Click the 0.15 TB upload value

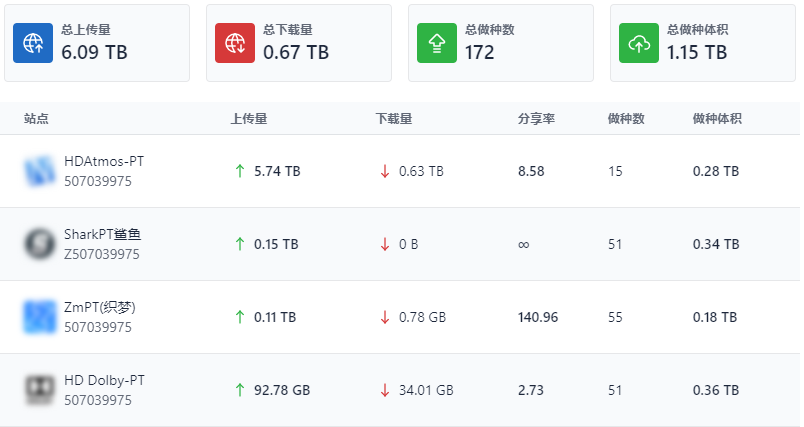pos(276,244)
